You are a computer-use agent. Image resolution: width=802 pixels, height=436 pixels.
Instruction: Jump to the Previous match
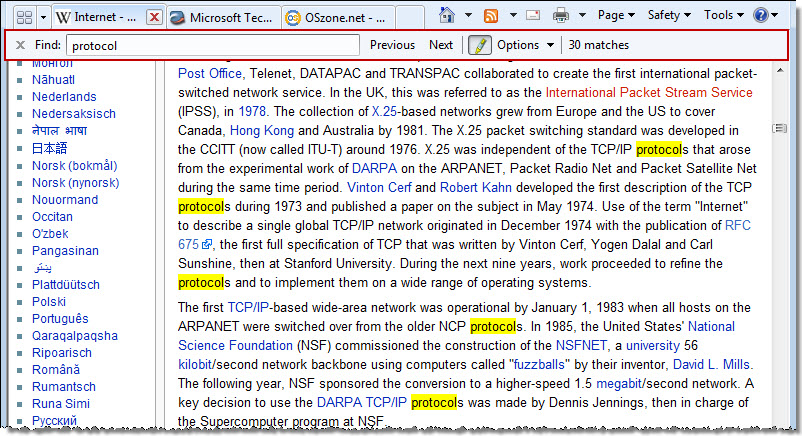pyautogui.click(x=392, y=45)
